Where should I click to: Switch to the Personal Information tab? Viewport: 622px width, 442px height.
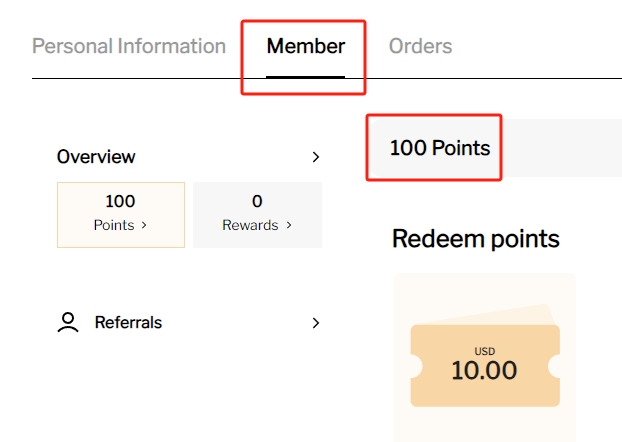[129, 46]
